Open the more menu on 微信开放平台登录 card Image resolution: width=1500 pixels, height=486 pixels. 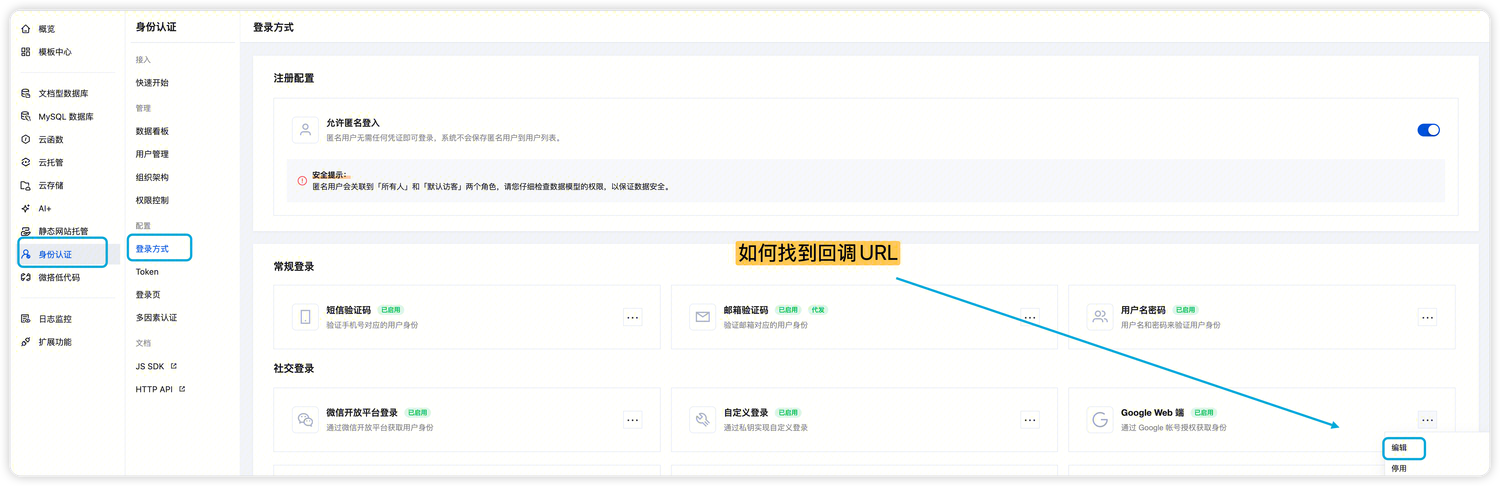tap(632, 420)
